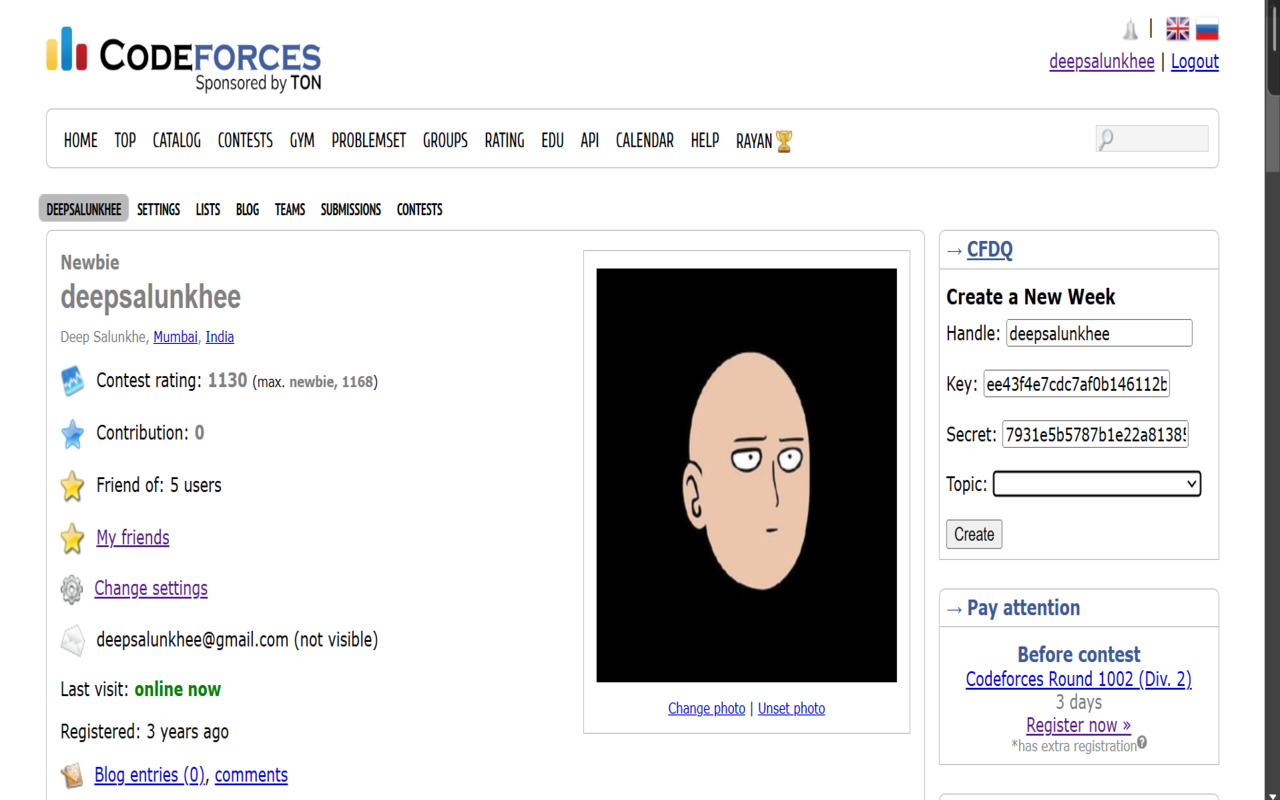1280x800 pixels.
Task: Switch language with the Russian flag
Action: [x=1207, y=29]
